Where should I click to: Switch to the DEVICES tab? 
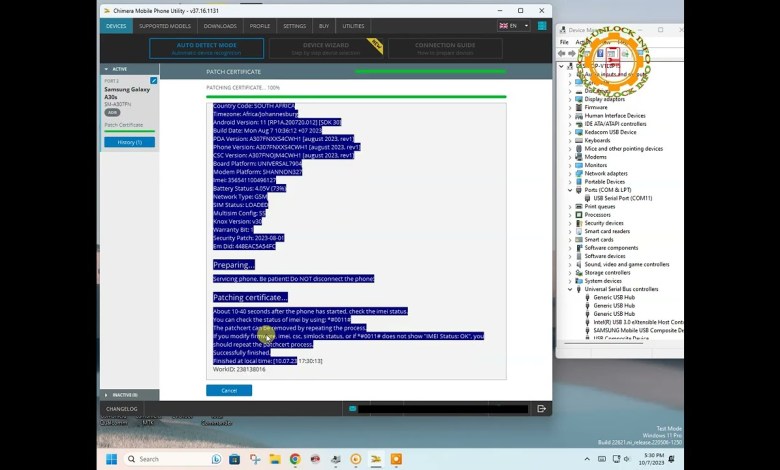coord(116,26)
